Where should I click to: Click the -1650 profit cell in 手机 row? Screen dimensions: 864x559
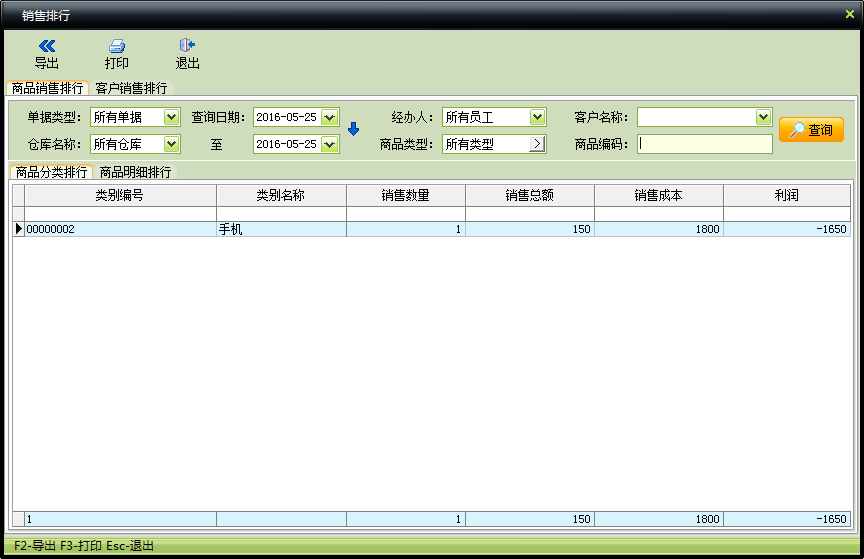tap(787, 229)
